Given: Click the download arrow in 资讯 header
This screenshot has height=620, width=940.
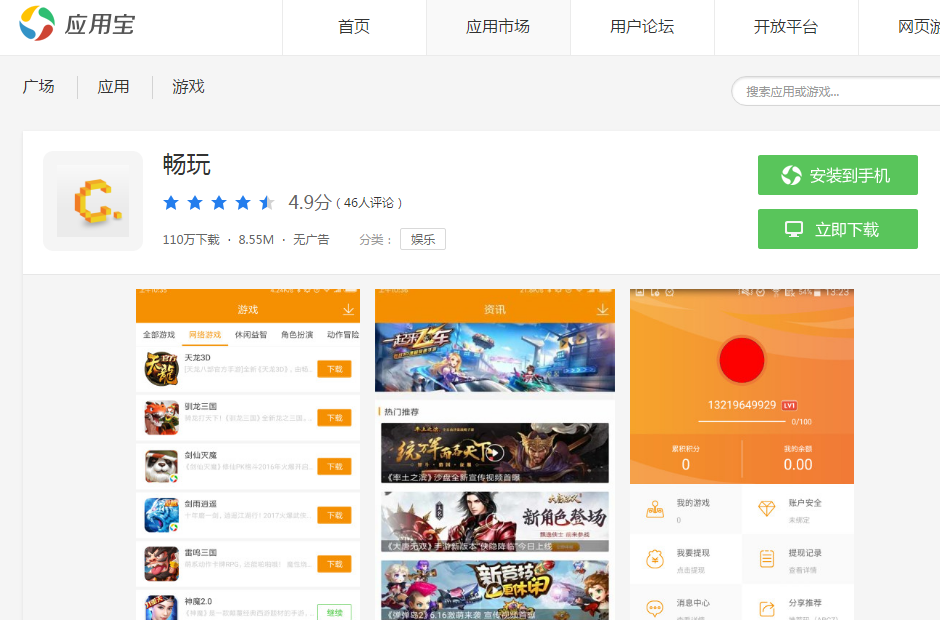Looking at the screenshot, I should pyautogui.click(x=601, y=310).
